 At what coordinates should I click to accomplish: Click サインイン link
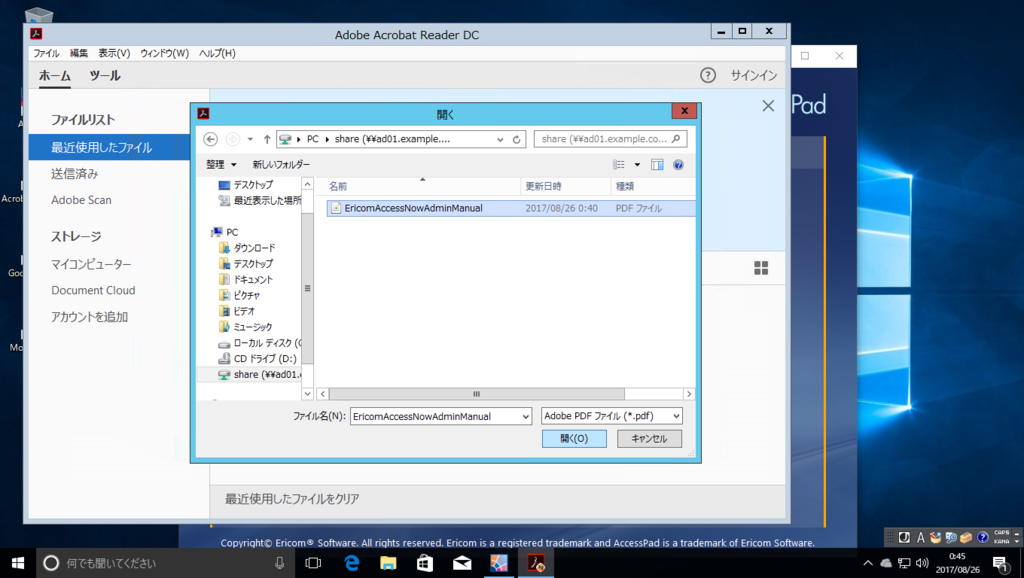point(754,75)
